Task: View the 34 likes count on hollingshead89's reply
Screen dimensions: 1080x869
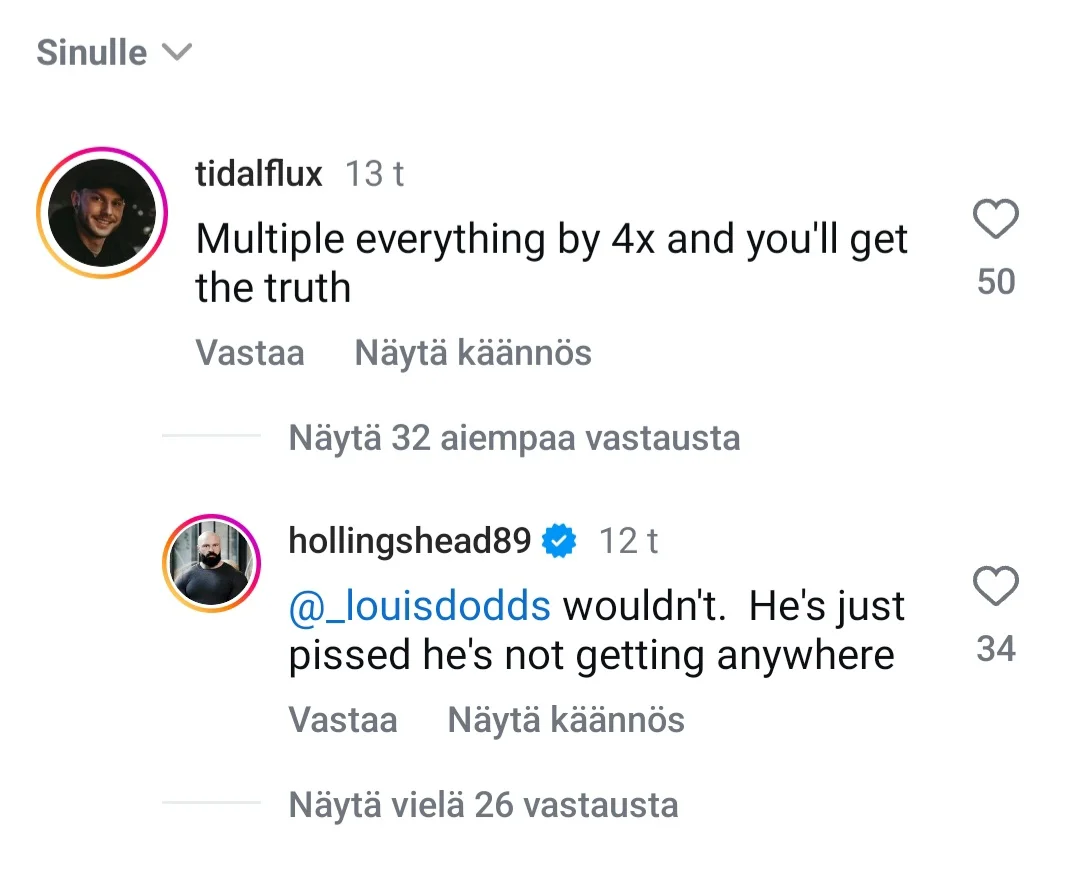Action: tap(996, 650)
